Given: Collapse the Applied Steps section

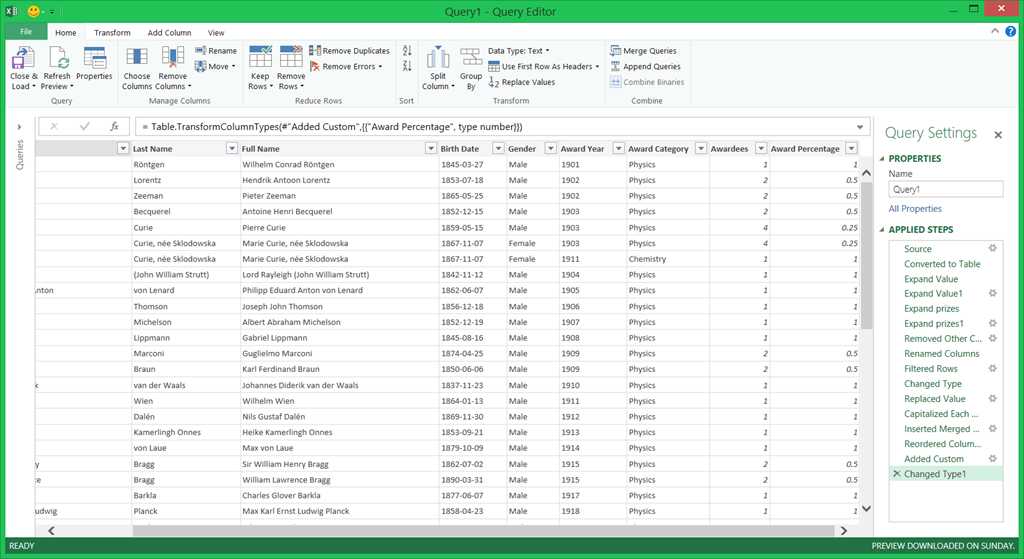Looking at the screenshot, I should click(882, 230).
